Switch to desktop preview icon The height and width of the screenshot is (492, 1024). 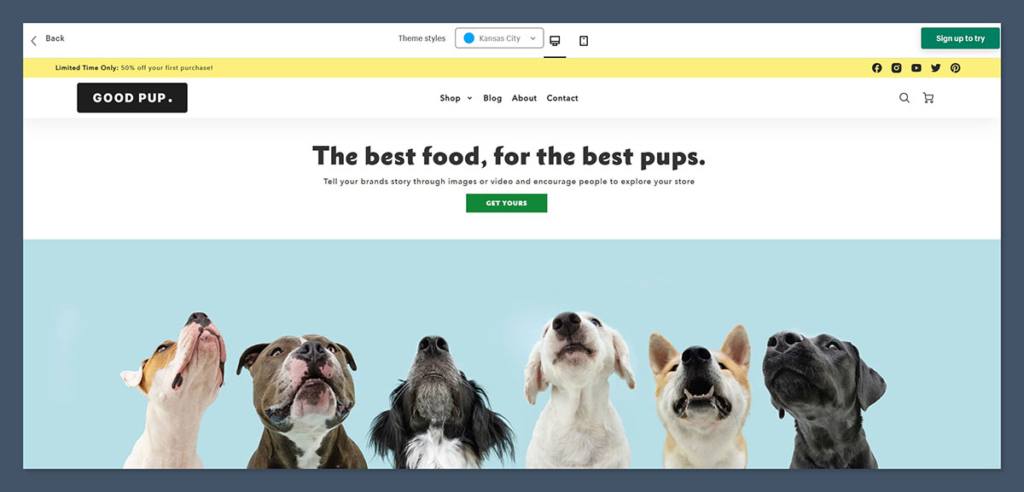coord(554,41)
